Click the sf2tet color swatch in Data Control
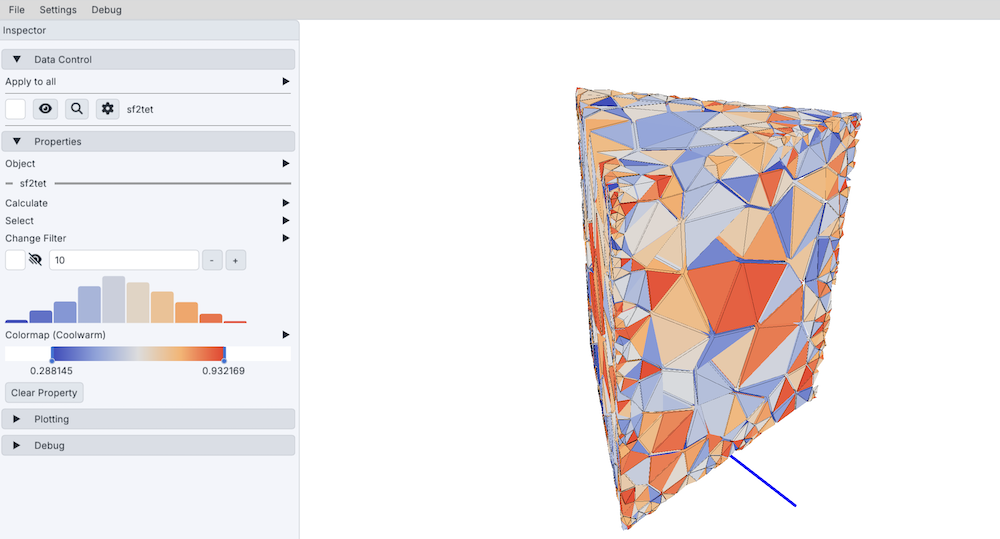Viewport: 1000px width, 539px height. 15,109
